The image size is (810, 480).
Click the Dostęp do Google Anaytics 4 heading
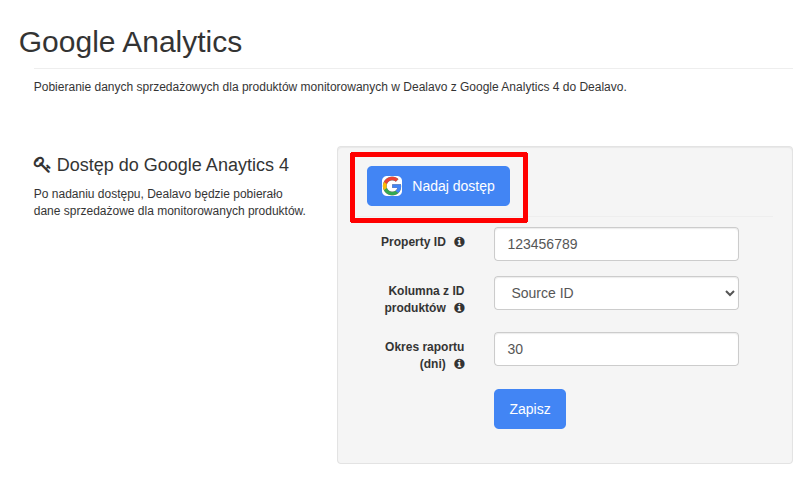(173, 165)
